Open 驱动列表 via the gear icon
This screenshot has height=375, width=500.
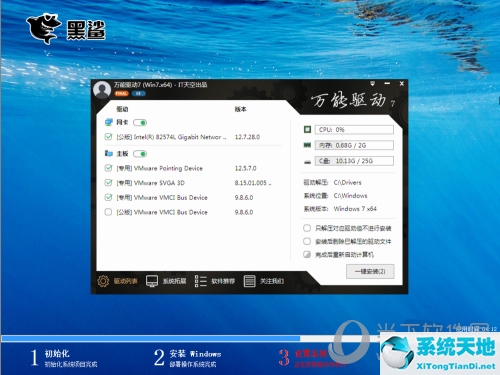click(103, 281)
